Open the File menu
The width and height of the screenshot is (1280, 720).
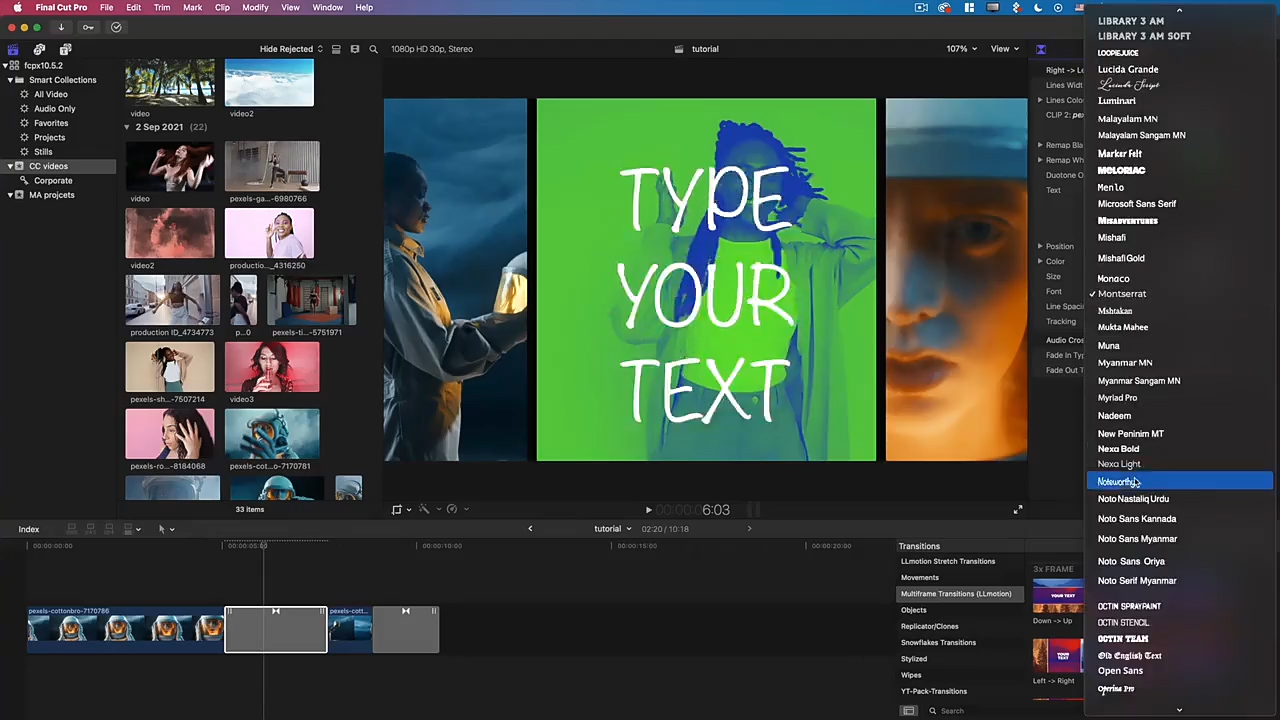coord(106,8)
